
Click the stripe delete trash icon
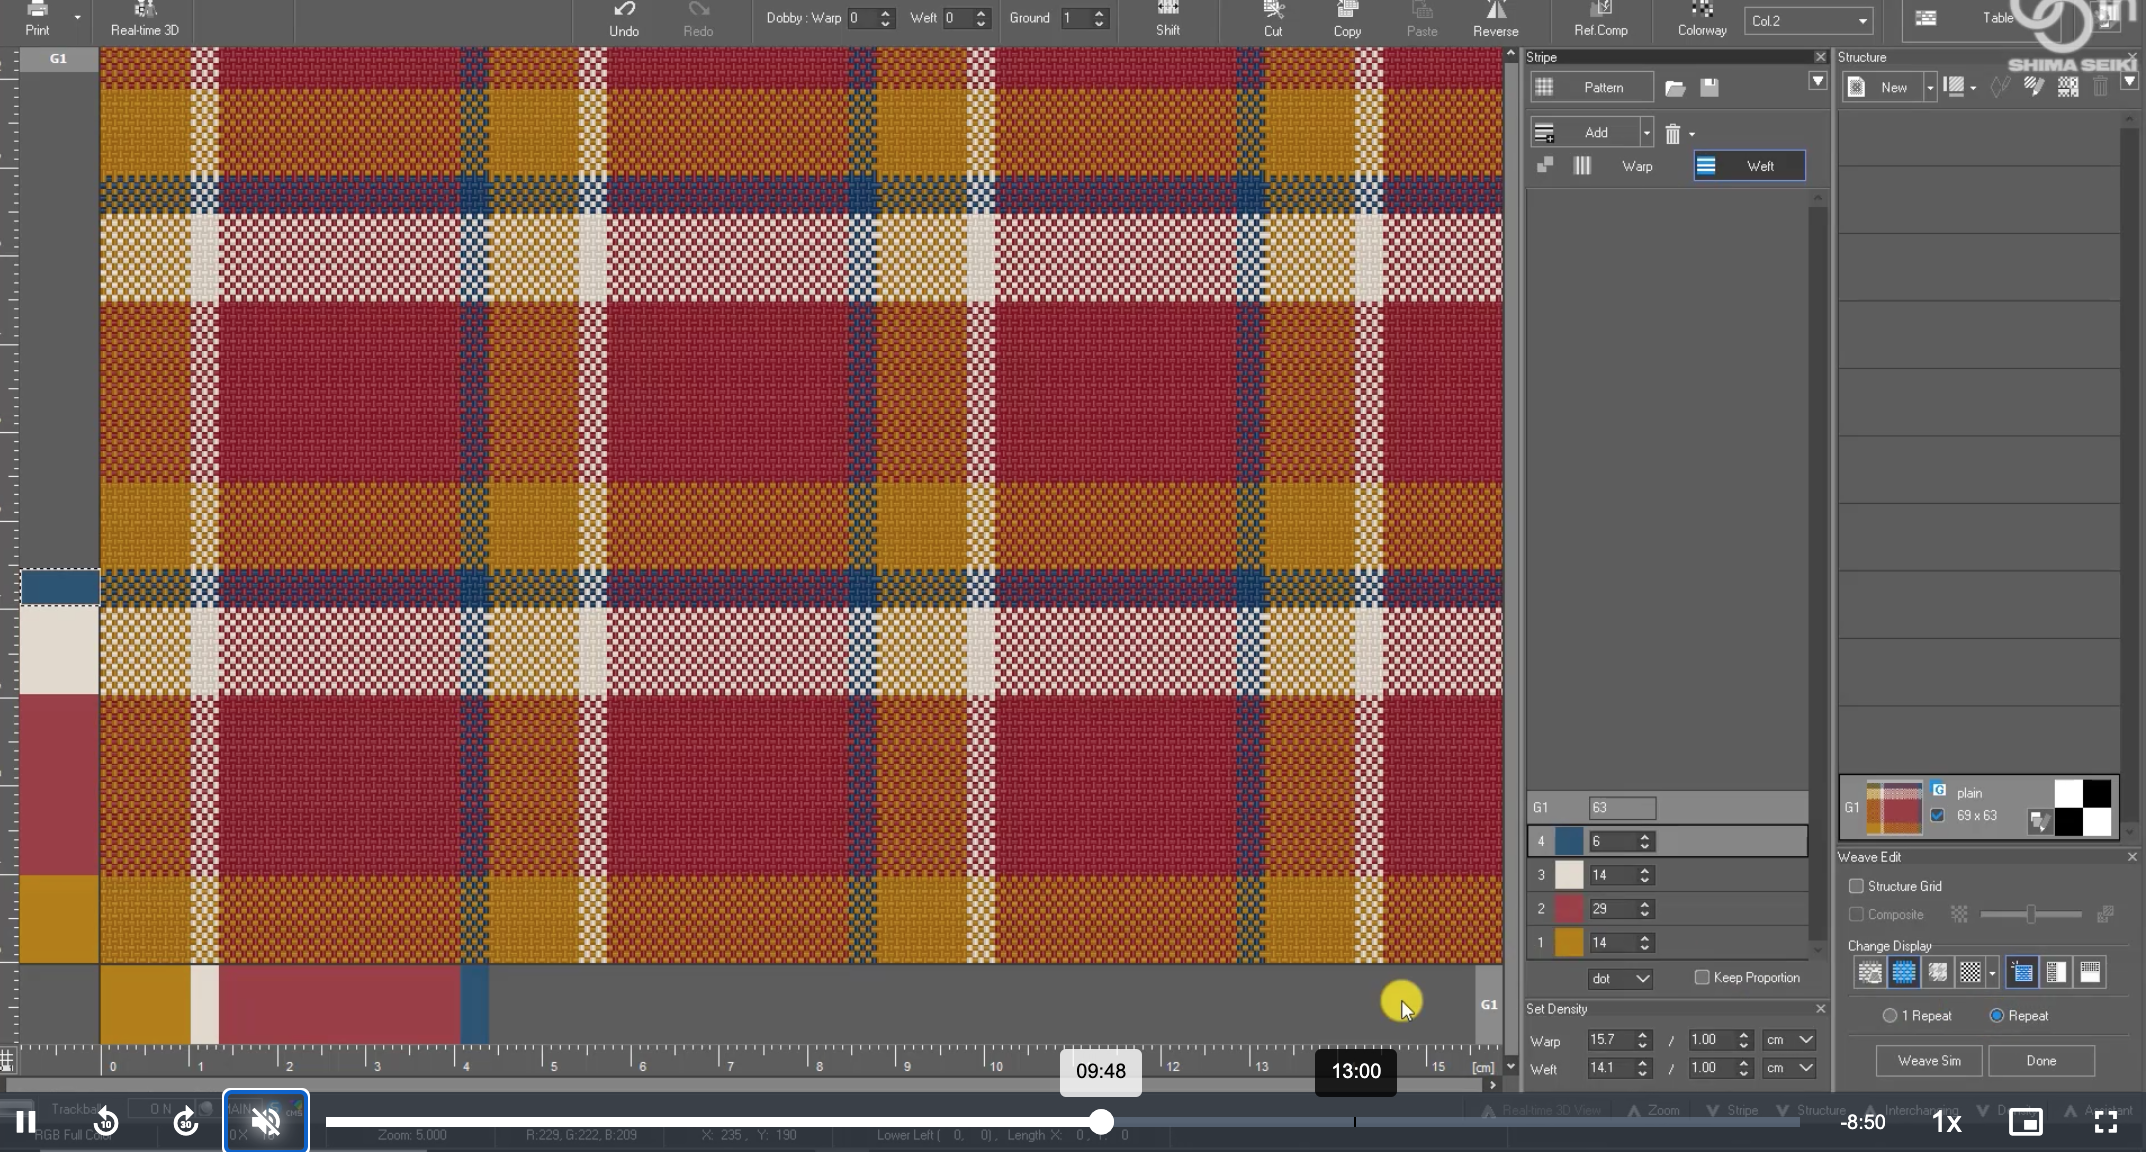click(1672, 133)
